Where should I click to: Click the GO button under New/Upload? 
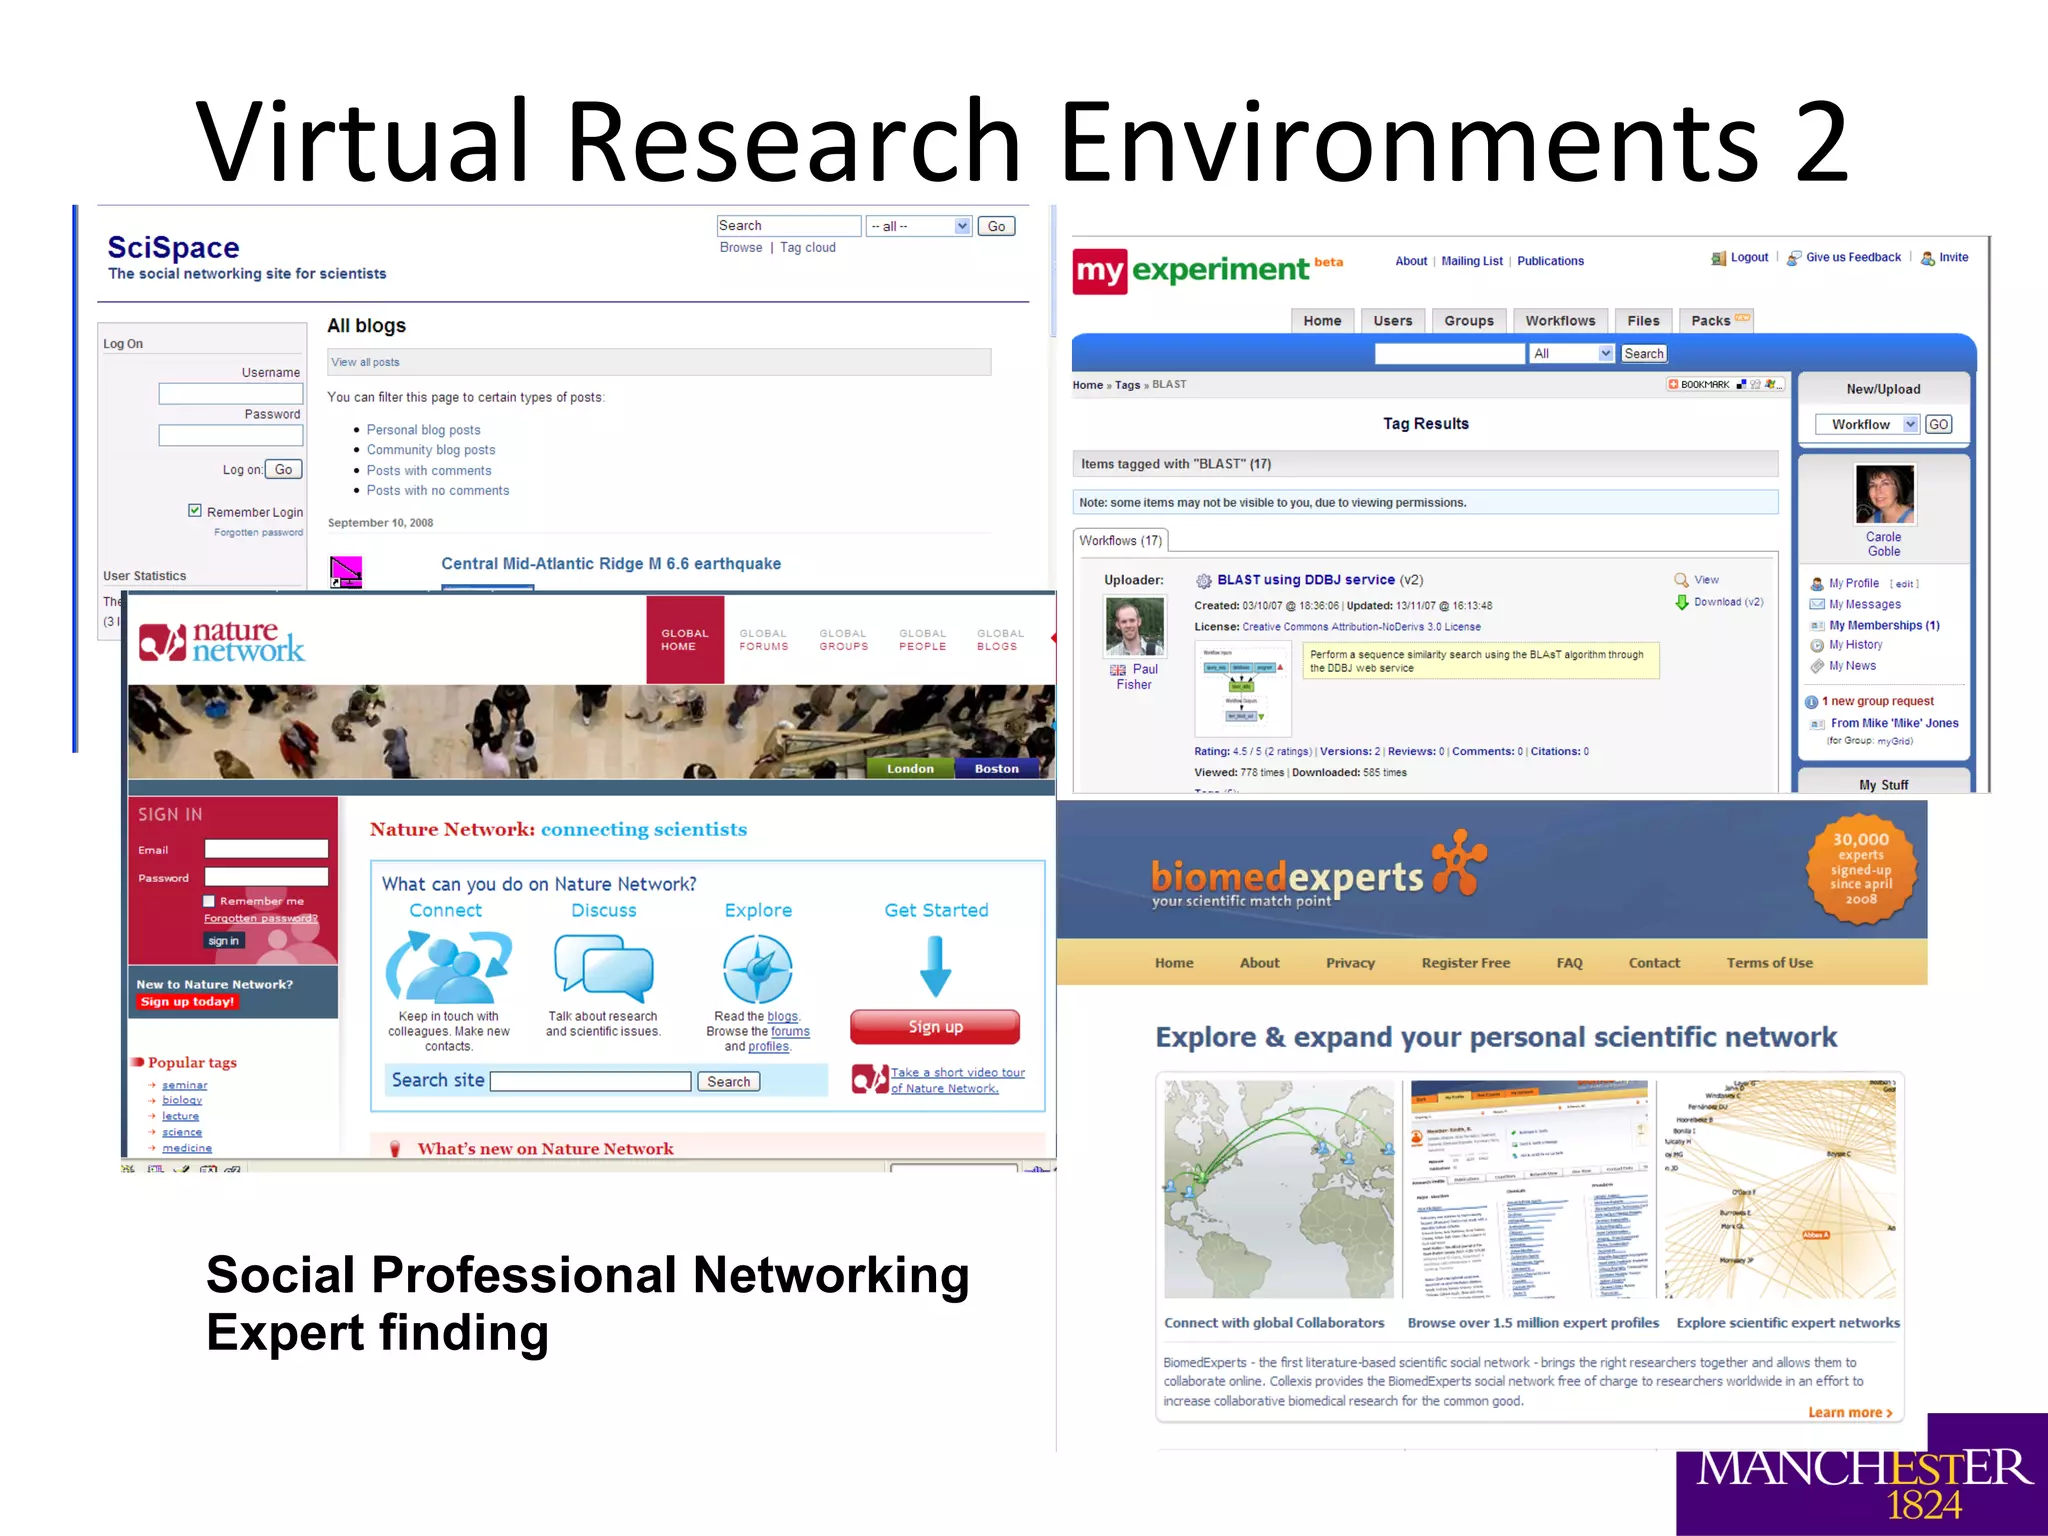pyautogui.click(x=1938, y=424)
